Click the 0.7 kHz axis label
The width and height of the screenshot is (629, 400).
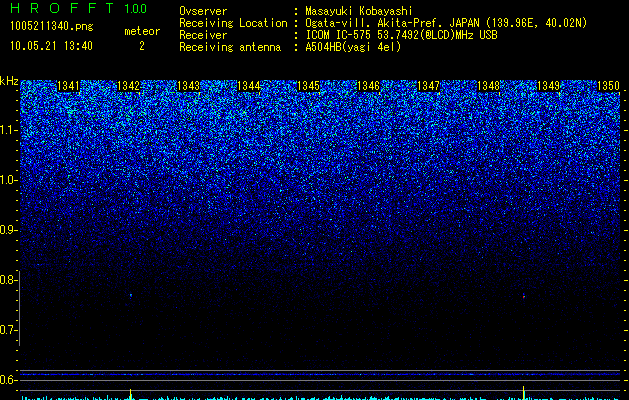(x=8, y=330)
